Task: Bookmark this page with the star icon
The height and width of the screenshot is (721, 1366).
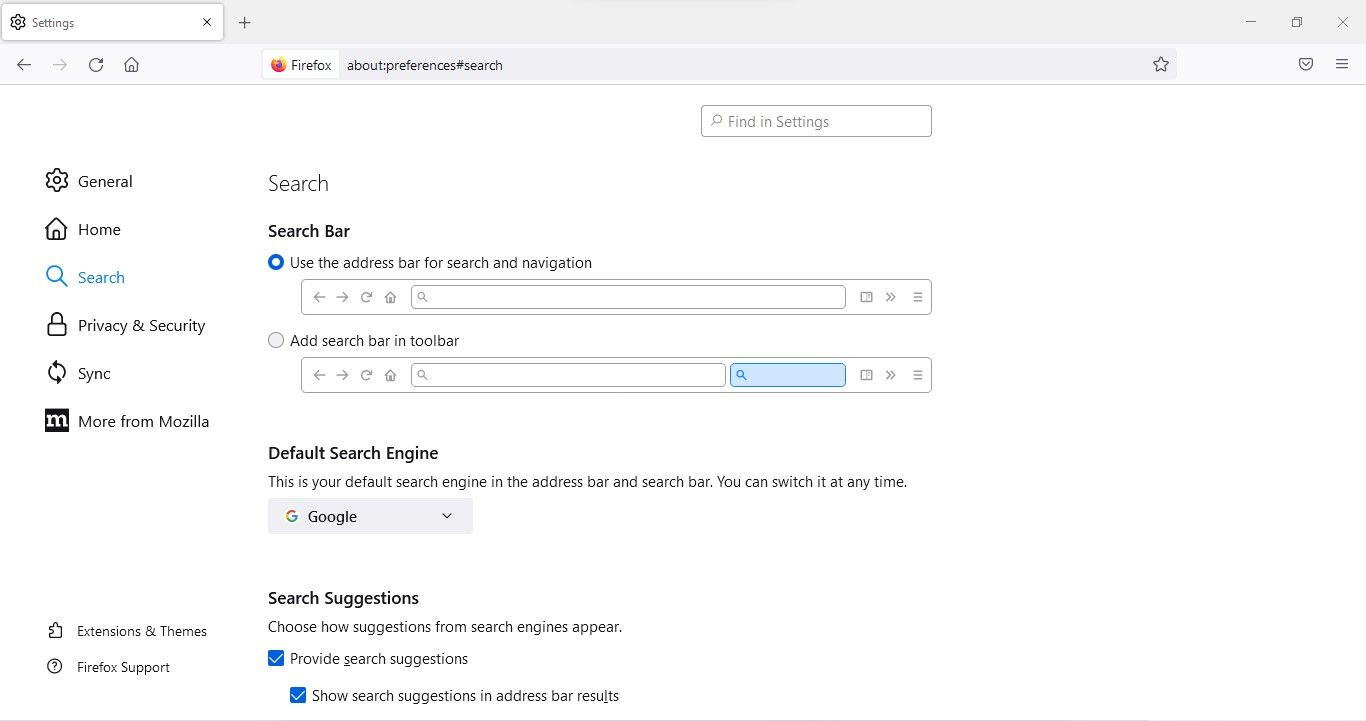Action: click(x=1160, y=65)
